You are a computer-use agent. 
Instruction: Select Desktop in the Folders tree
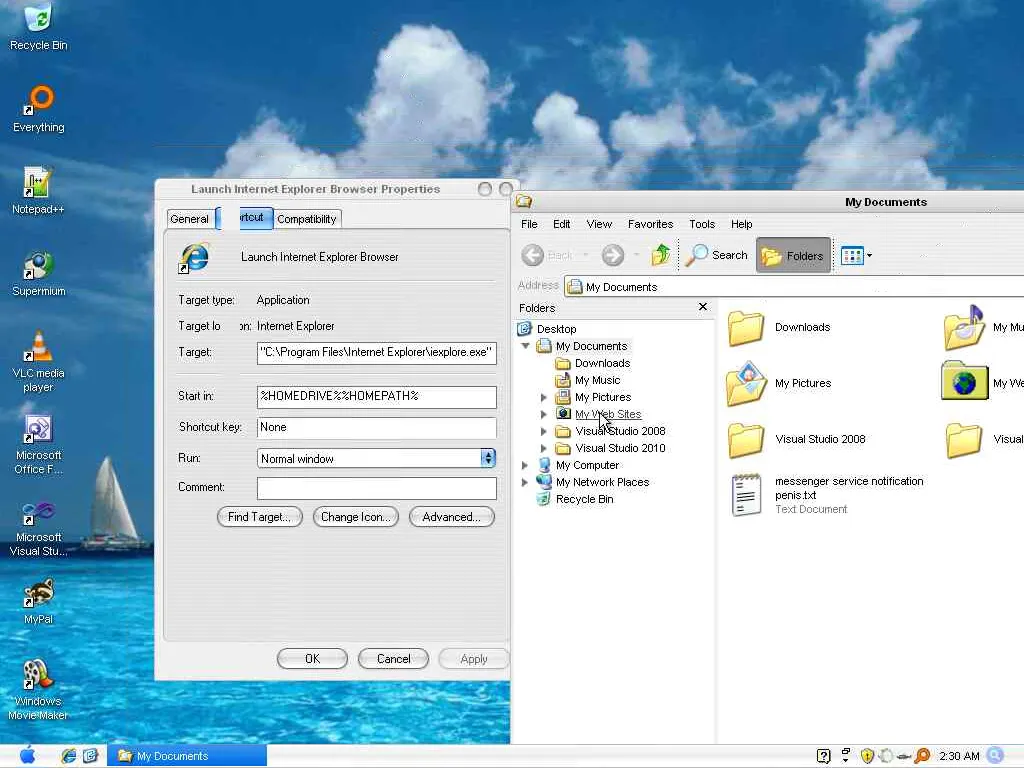pyautogui.click(x=556, y=329)
